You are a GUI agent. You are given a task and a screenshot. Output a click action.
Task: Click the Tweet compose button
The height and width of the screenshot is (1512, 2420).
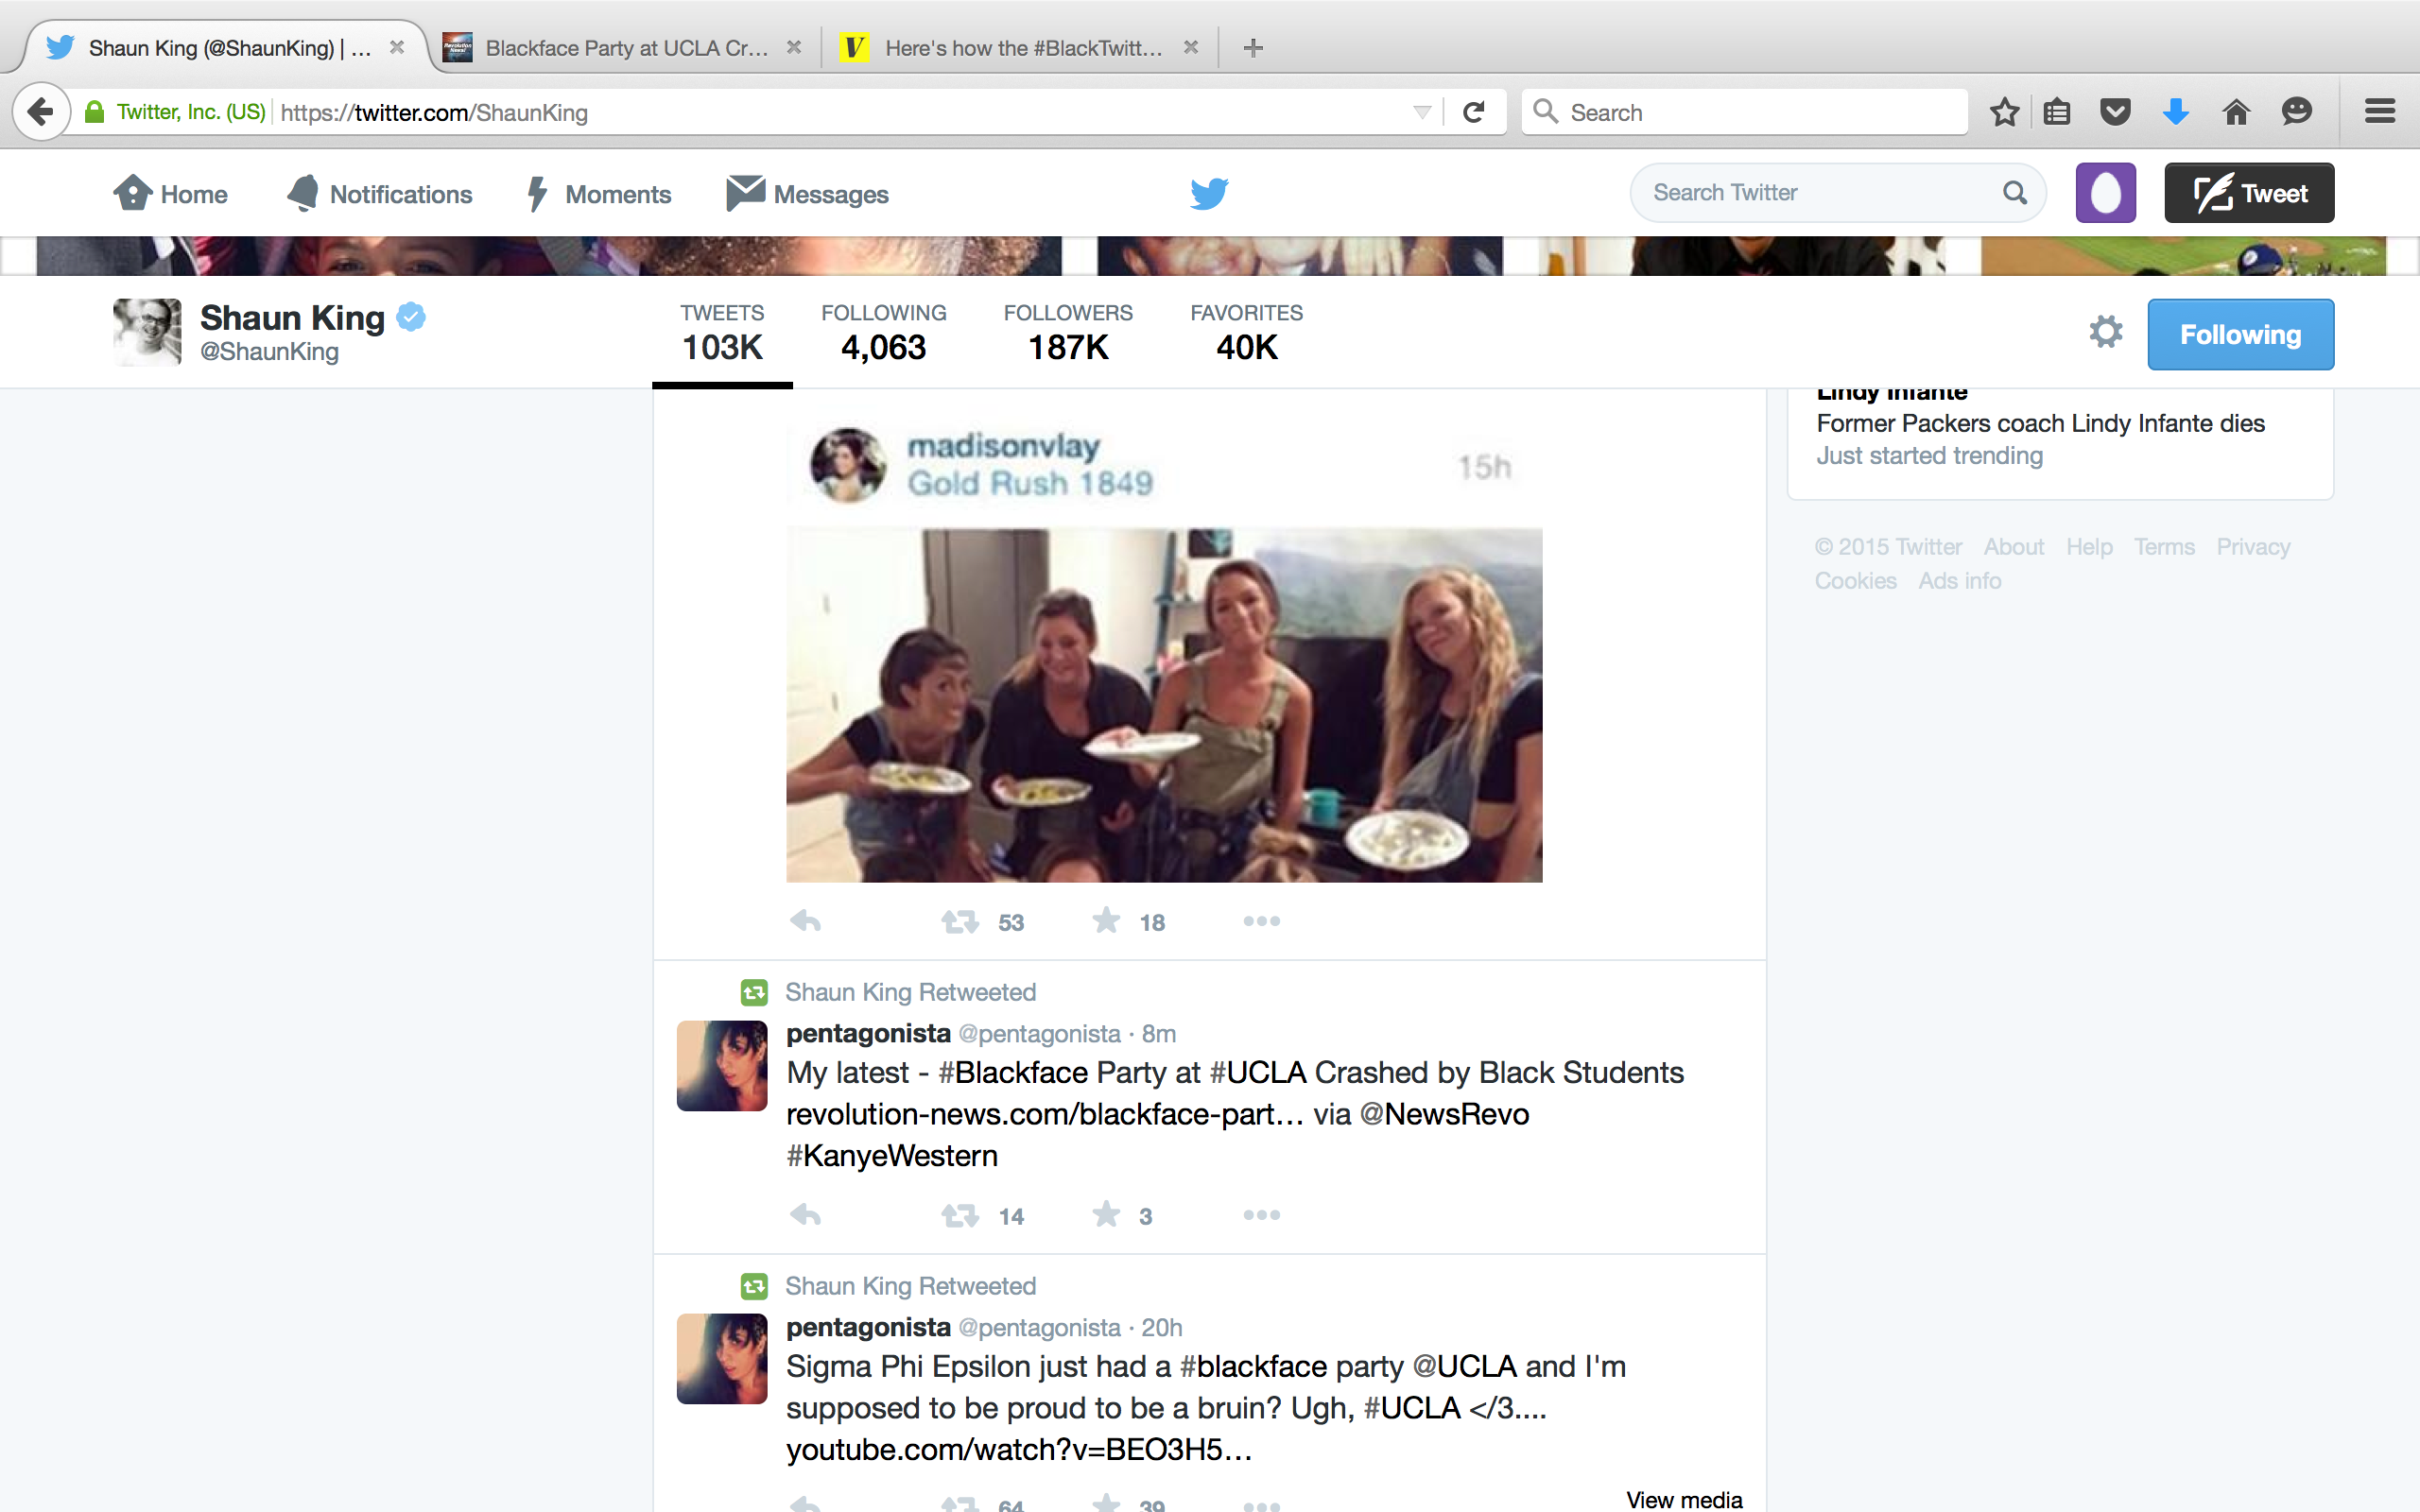click(2249, 193)
